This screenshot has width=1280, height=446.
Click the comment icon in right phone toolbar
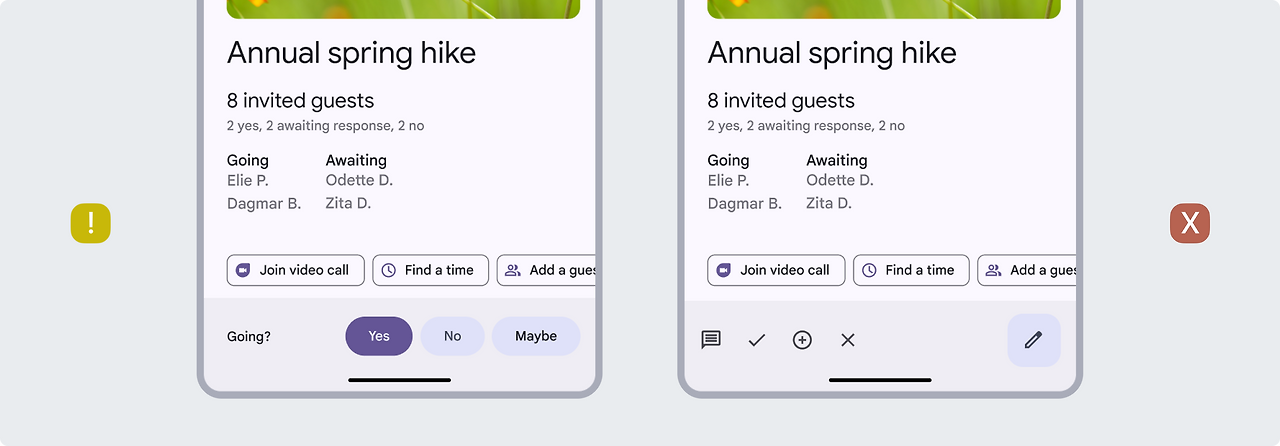(x=711, y=340)
